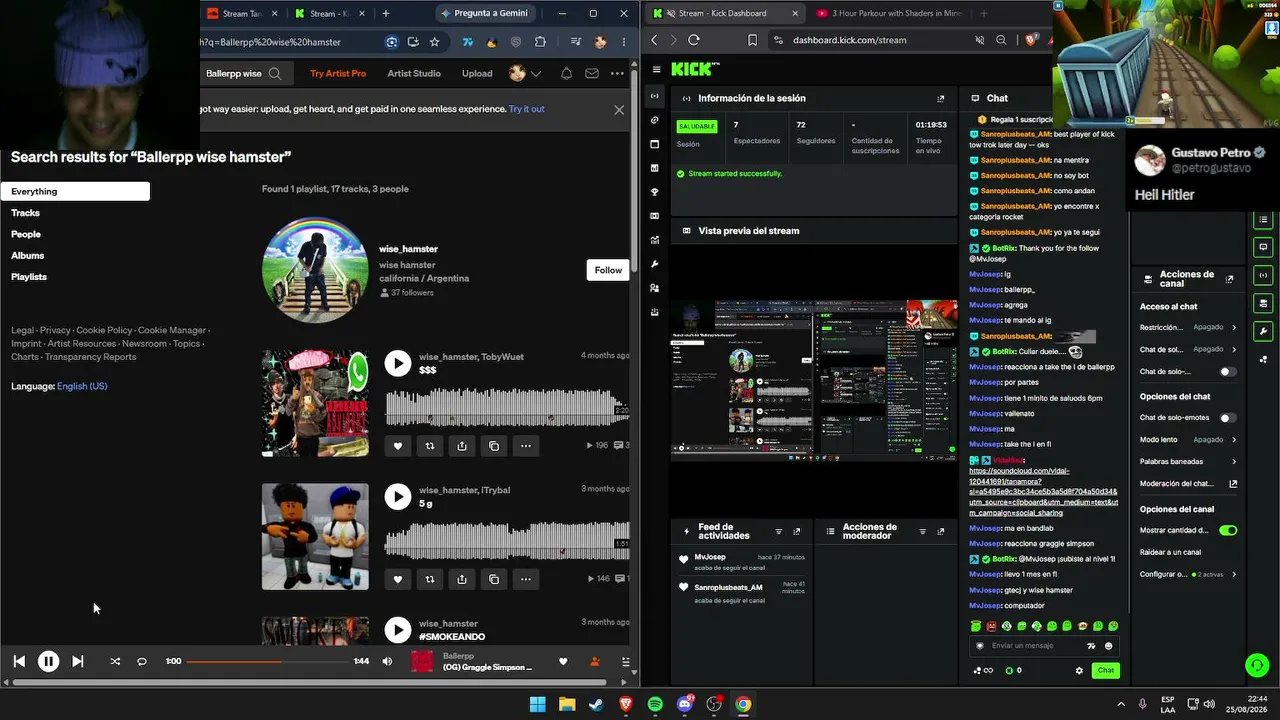Copy link of the $$$ track
Screen dimensions: 1280x720
click(x=494, y=446)
